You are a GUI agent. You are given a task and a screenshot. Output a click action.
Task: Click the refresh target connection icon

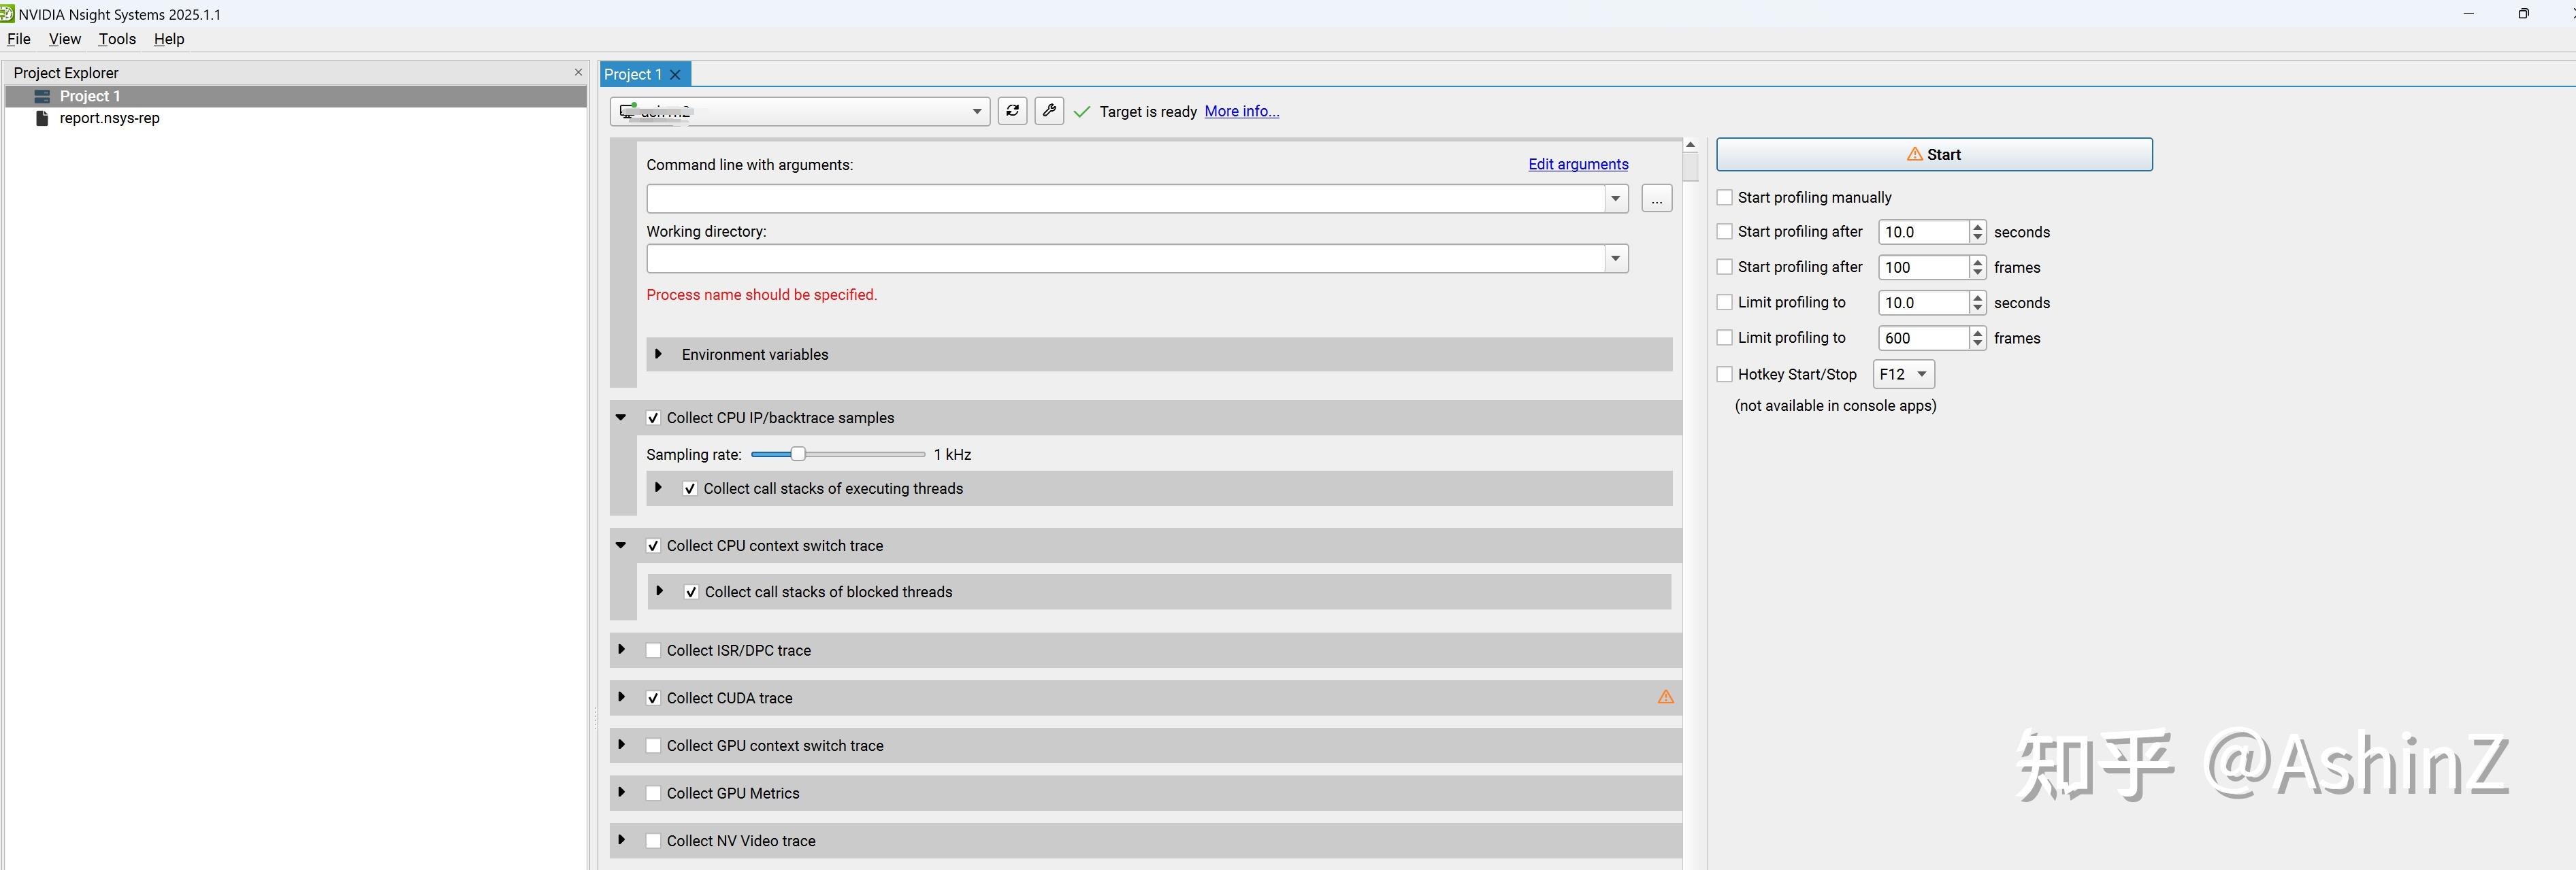point(1012,111)
